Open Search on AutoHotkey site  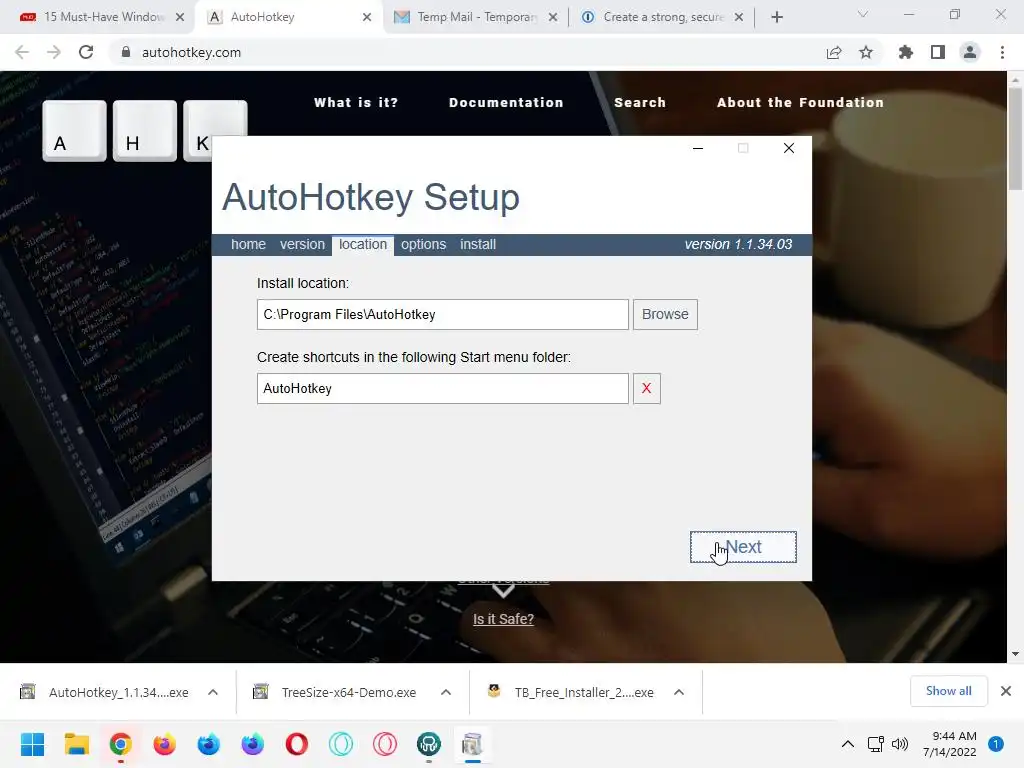point(640,103)
